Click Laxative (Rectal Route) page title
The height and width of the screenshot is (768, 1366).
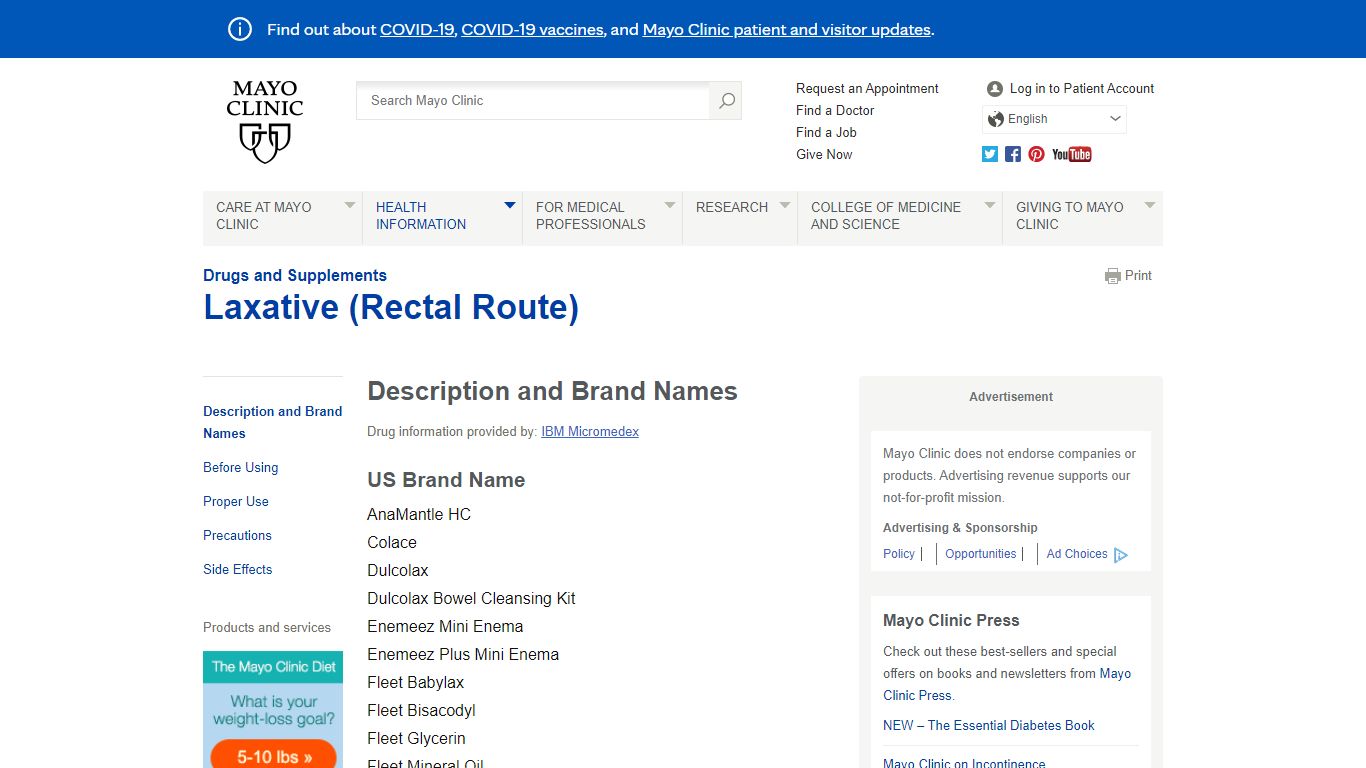click(x=391, y=308)
